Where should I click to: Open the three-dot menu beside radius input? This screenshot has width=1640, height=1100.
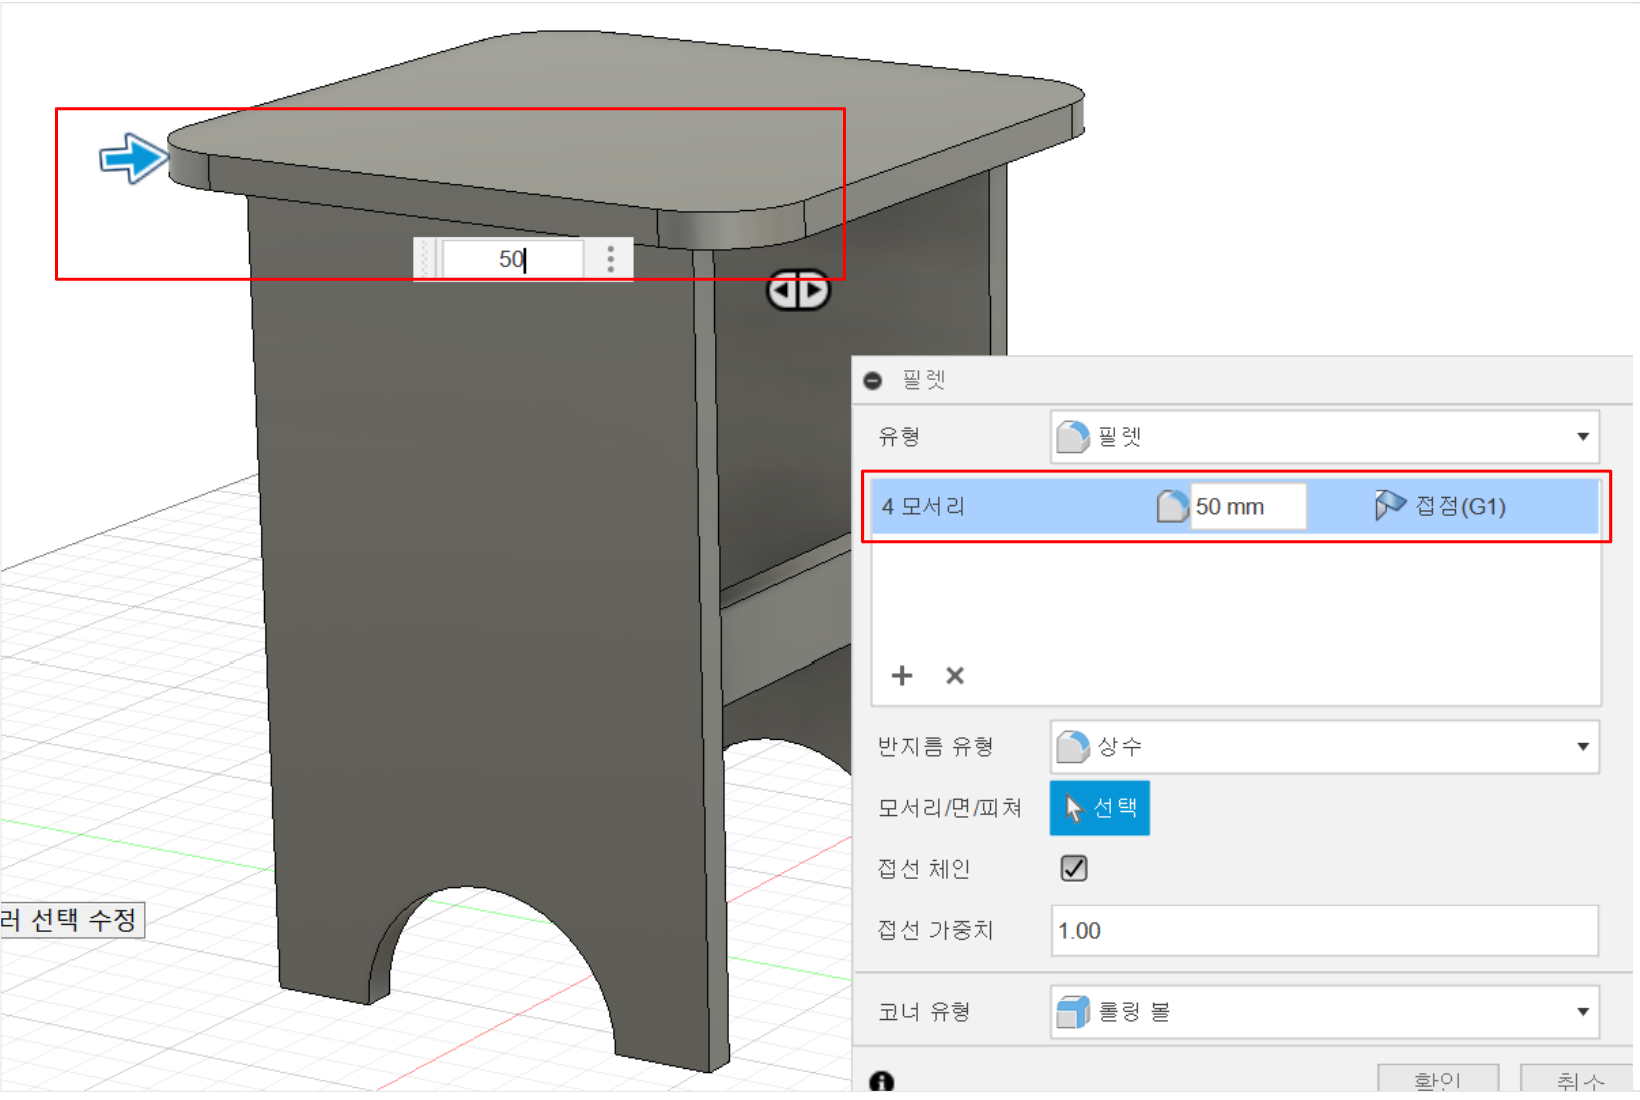click(610, 260)
